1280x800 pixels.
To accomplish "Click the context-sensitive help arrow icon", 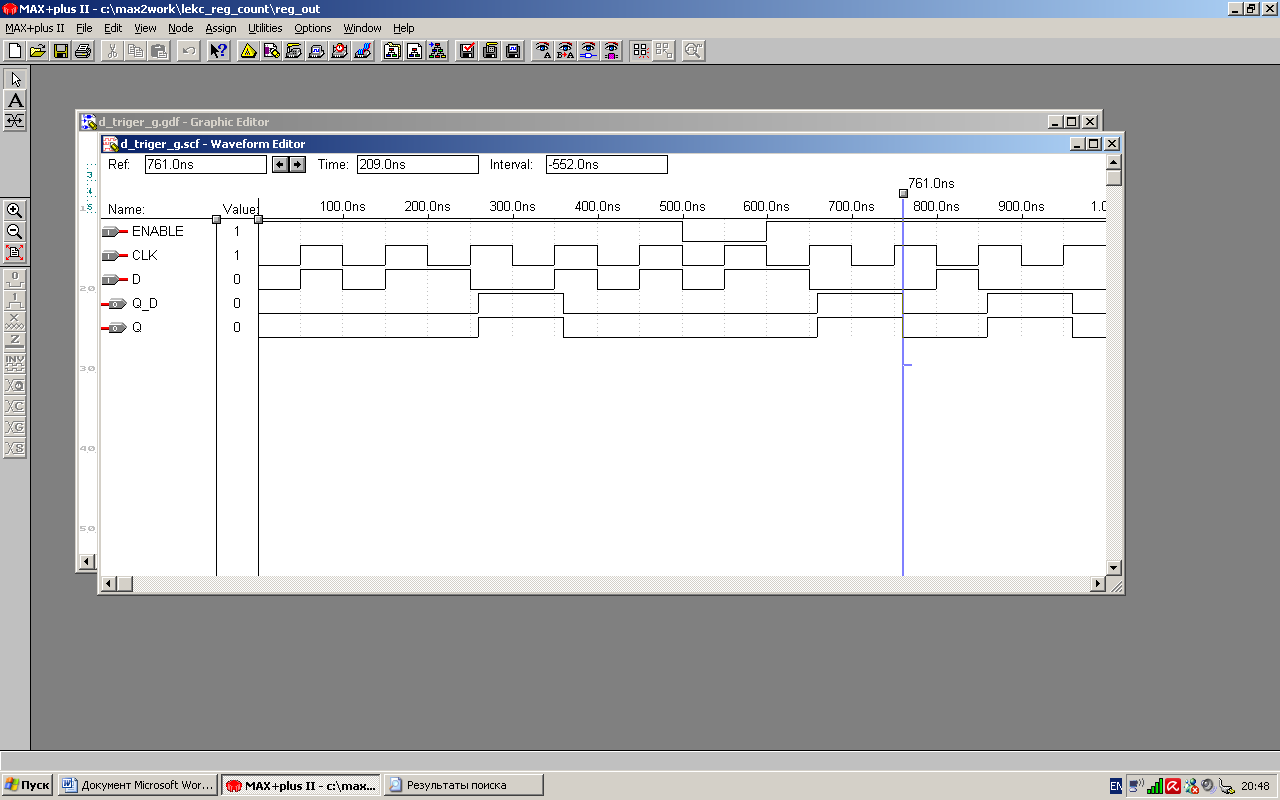I will click(x=218, y=51).
